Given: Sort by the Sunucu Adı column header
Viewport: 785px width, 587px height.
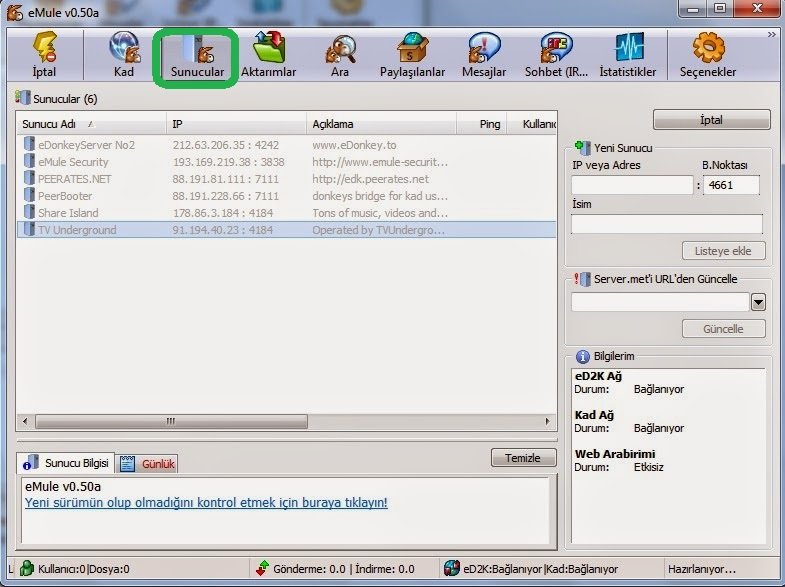Looking at the screenshot, I should click(91, 124).
